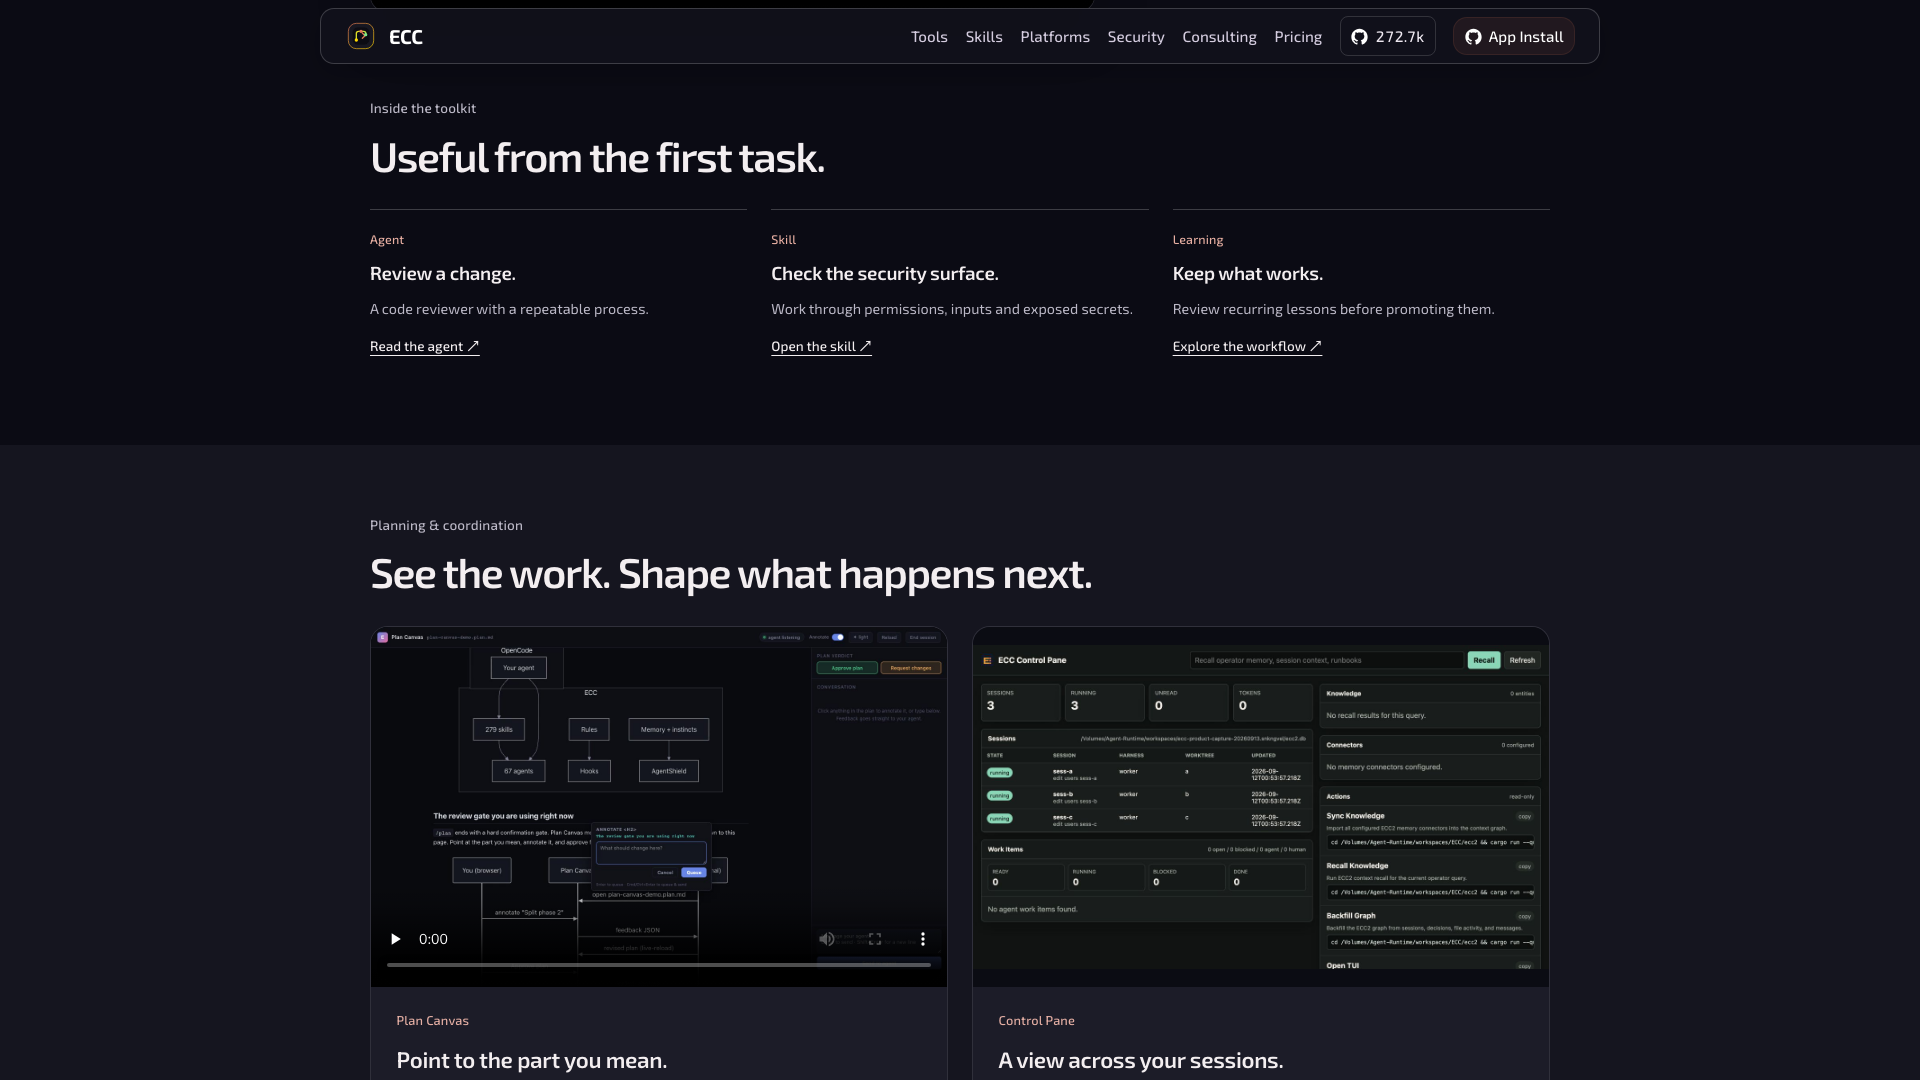Open the Skills nav item
The height and width of the screenshot is (1080, 1920).
984,37
